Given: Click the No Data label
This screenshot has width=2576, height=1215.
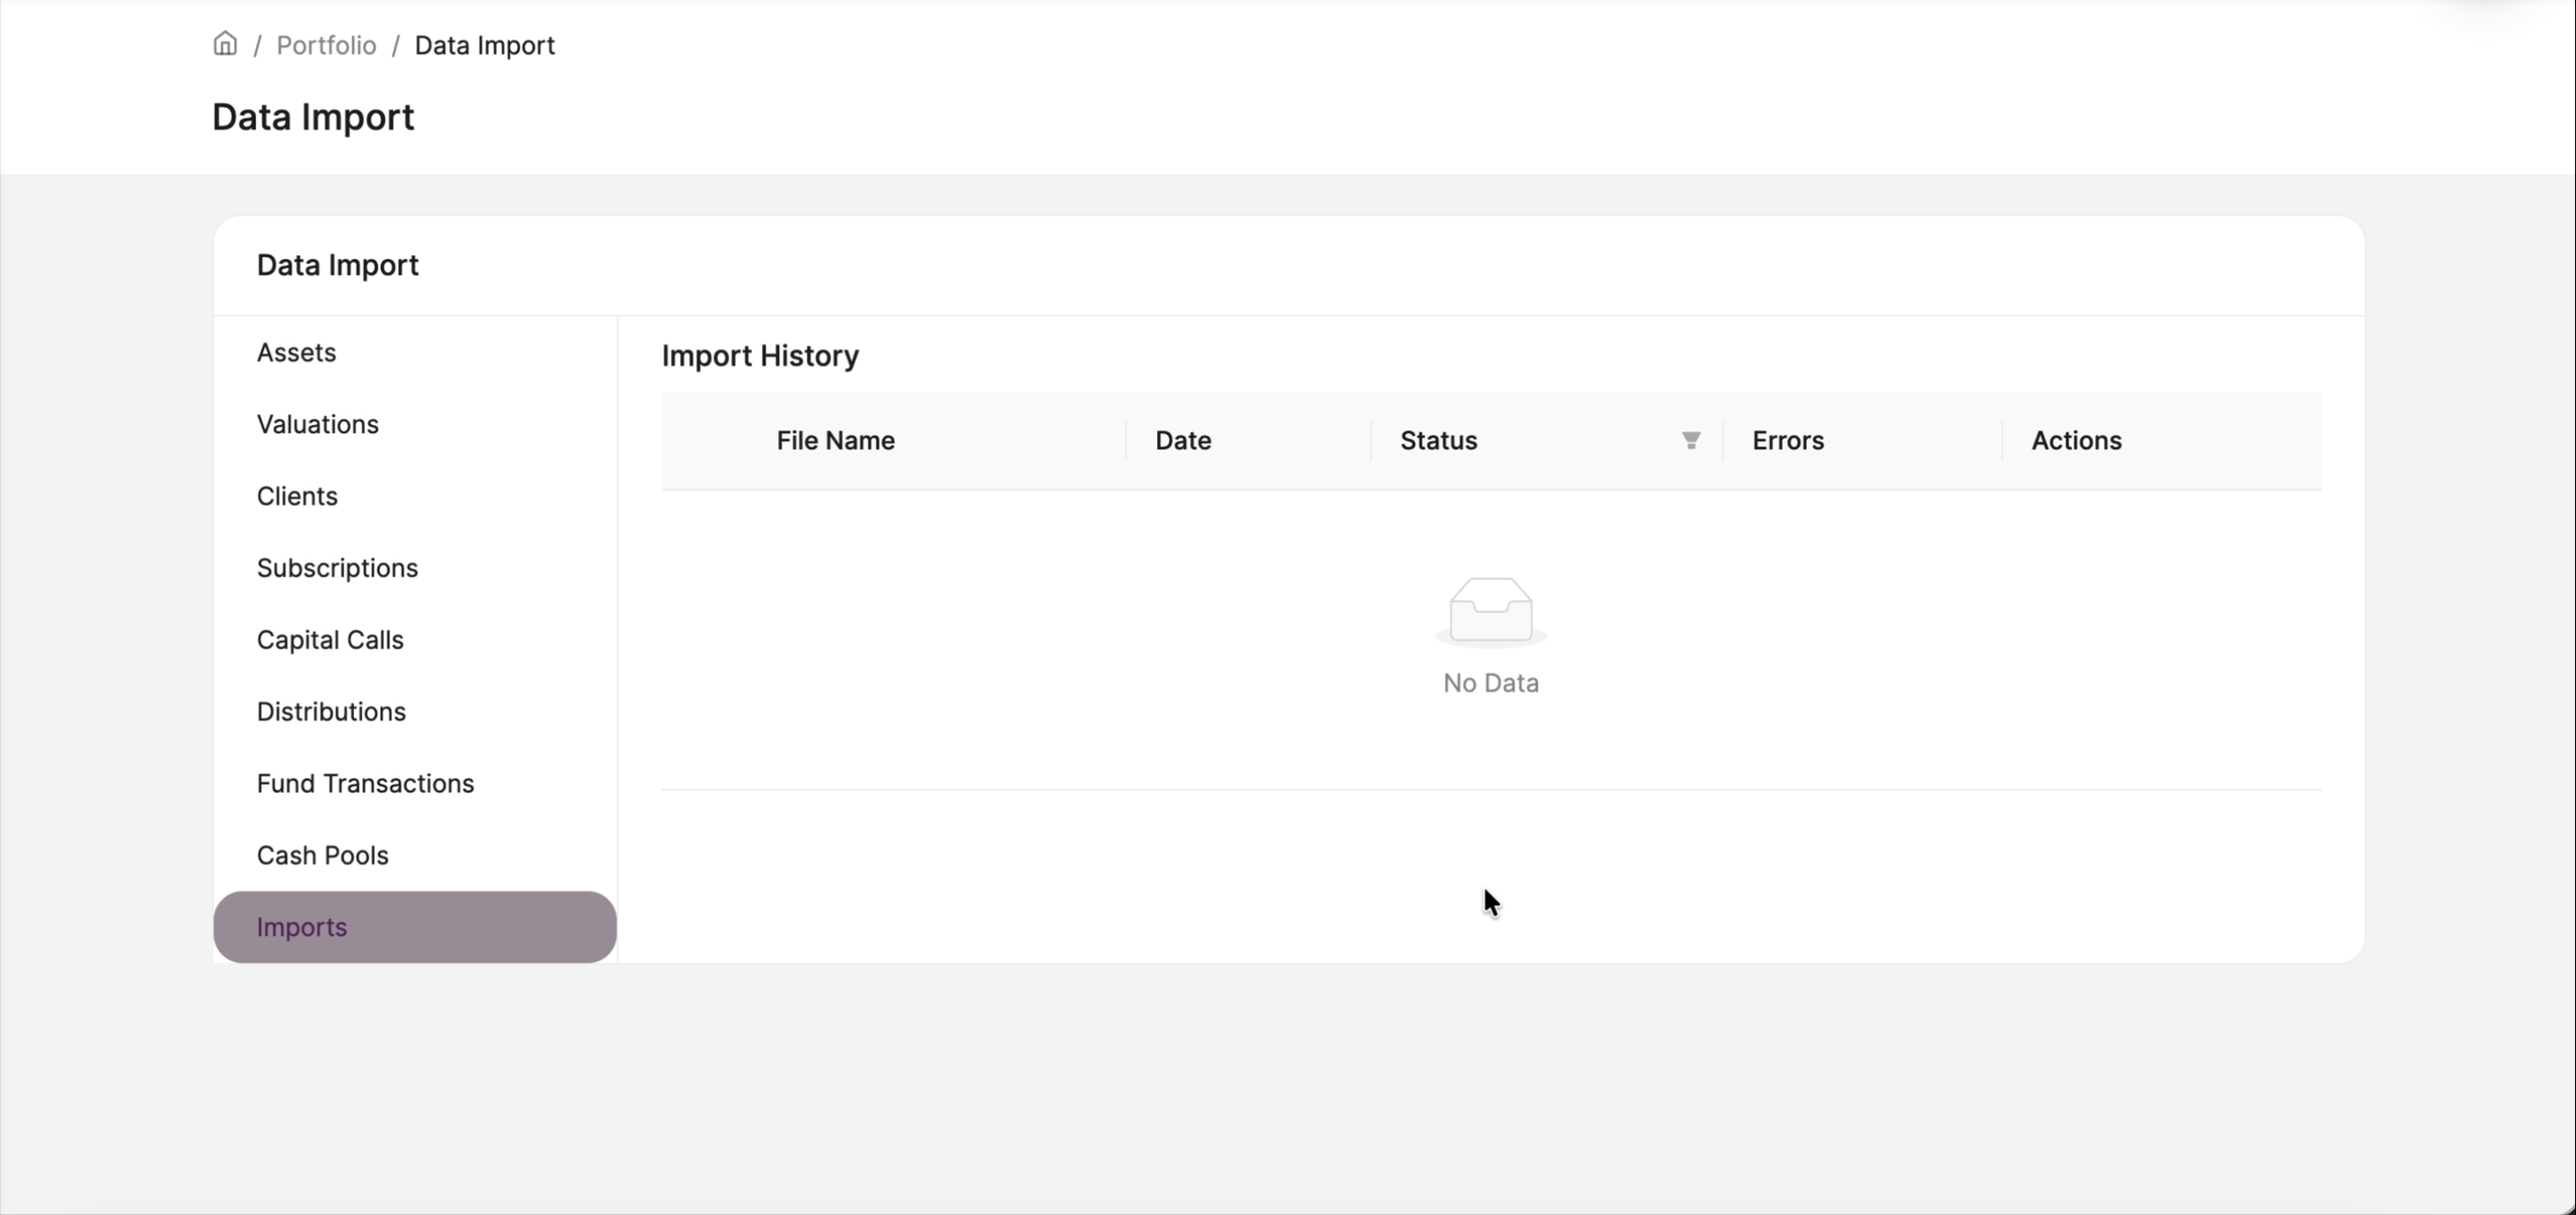Looking at the screenshot, I should 1491,684.
